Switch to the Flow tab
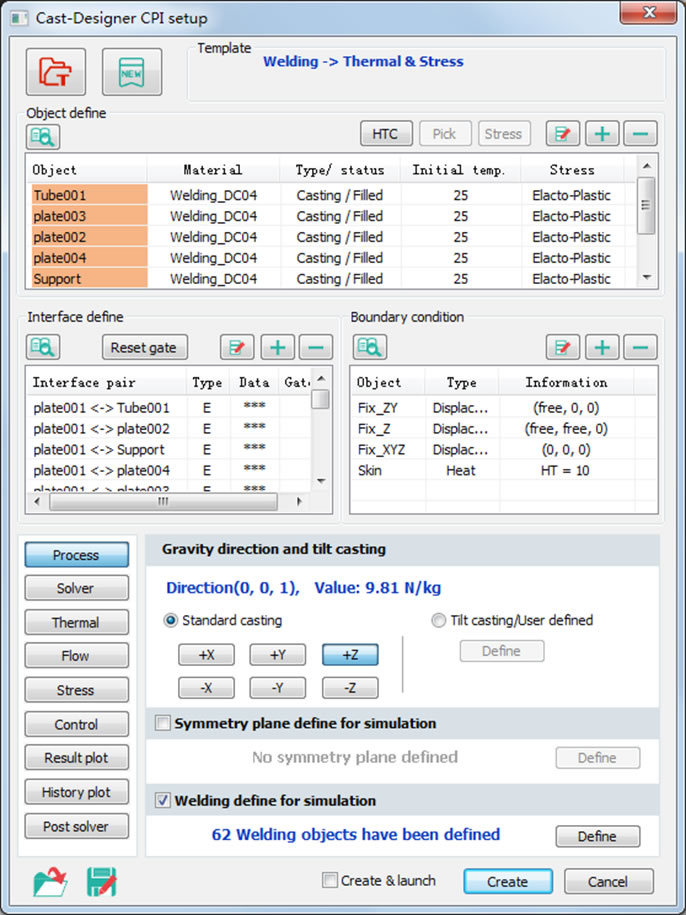The image size is (686, 915). 76,656
